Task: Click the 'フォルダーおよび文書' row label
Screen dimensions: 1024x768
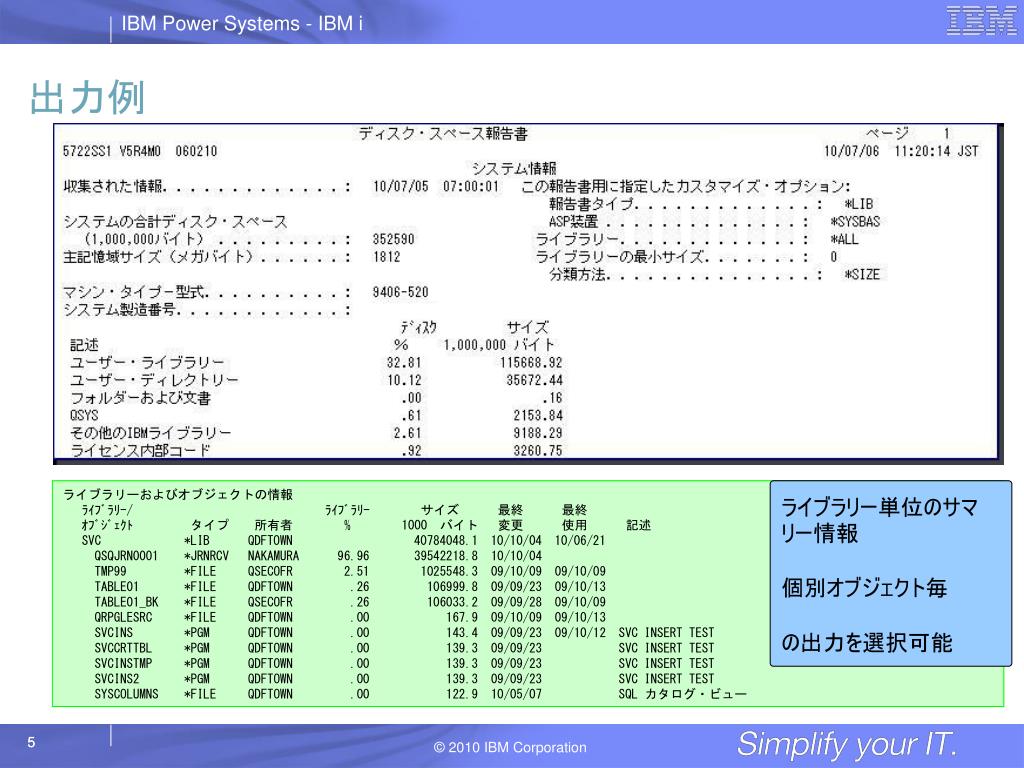Action: click(140, 398)
